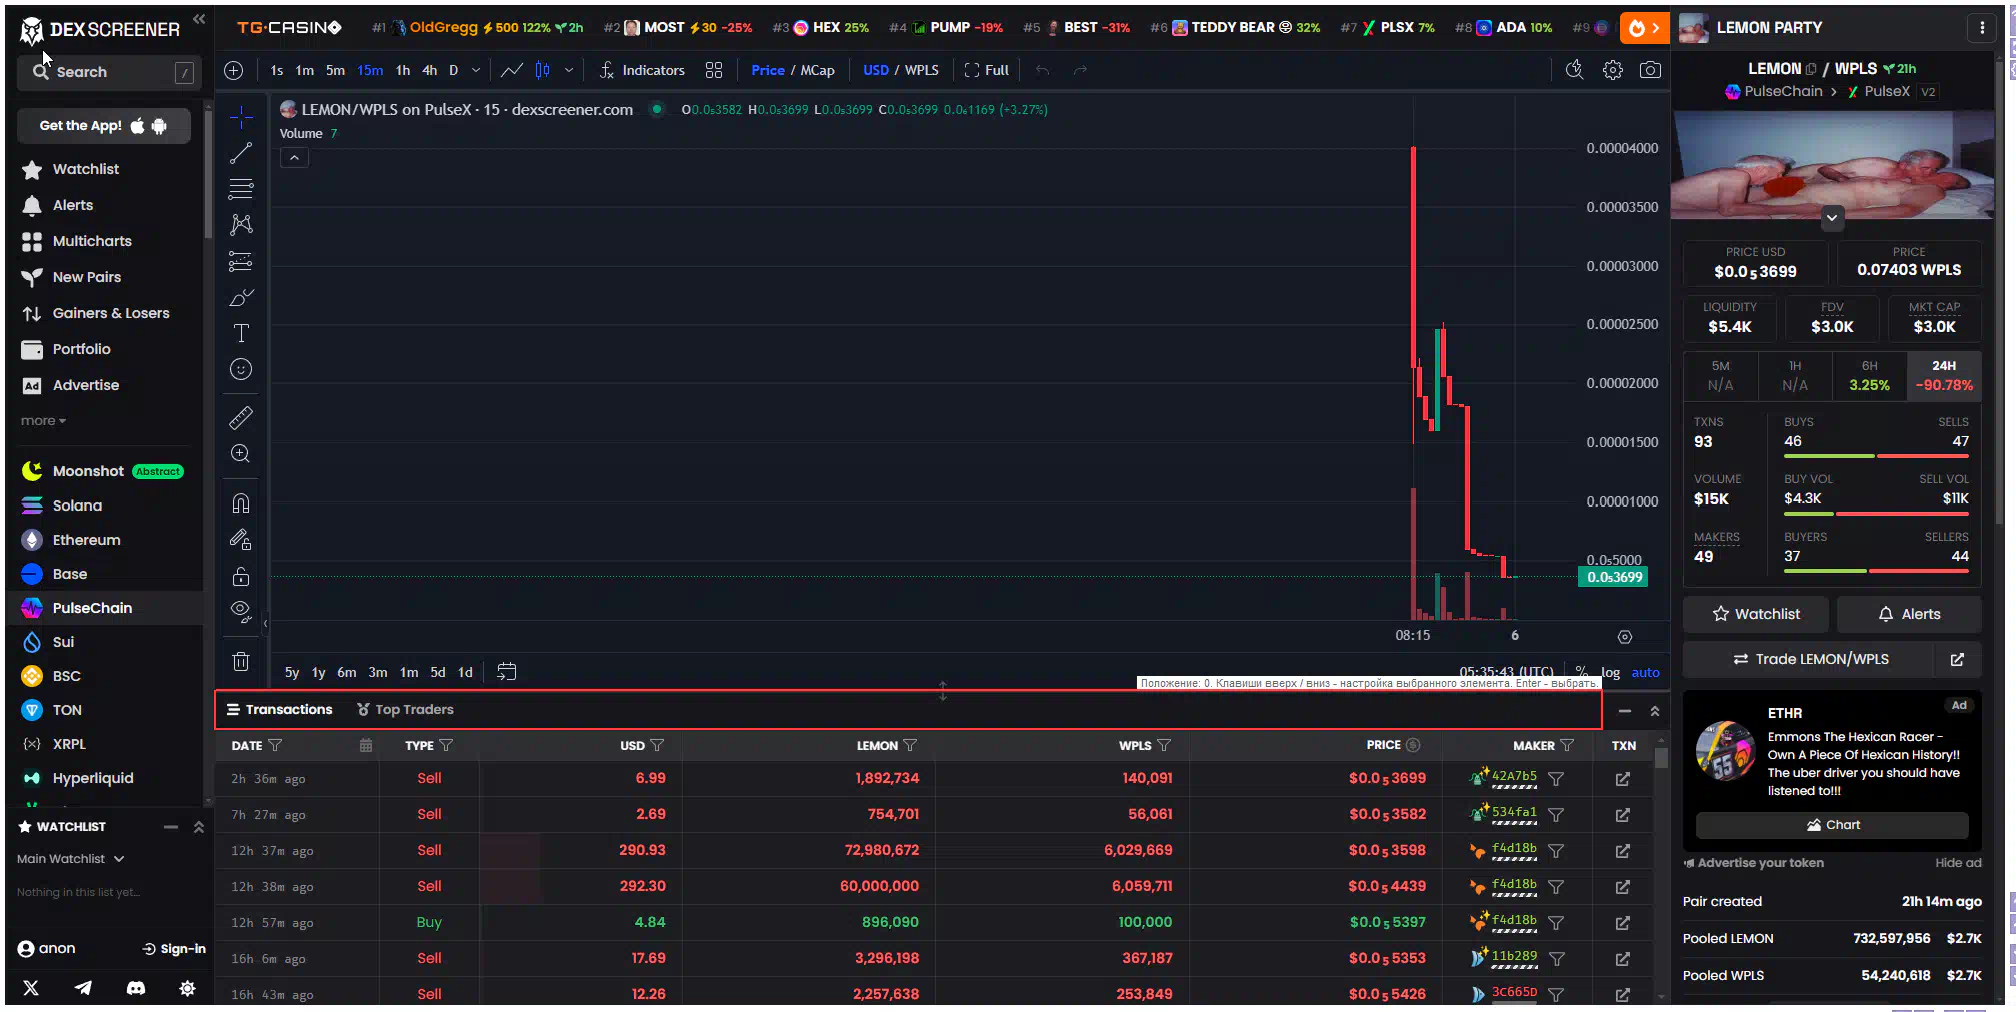The image size is (2016, 1012).
Task: Open sidebar settings gear at bottom
Action: tap(187, 988)
